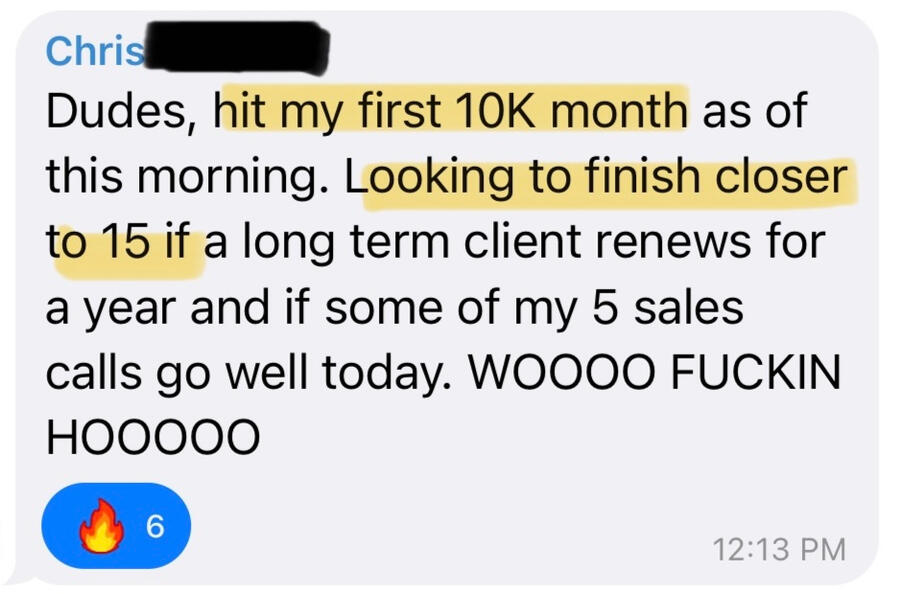The image size is (900, 594).
Task: Click the fire emoji reaction icon
Action: [x=101, y=527]
